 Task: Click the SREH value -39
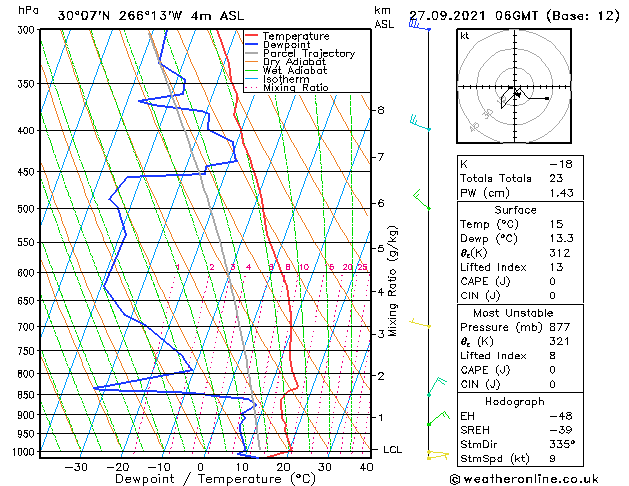pyautogui.click(x=561, y=430)
